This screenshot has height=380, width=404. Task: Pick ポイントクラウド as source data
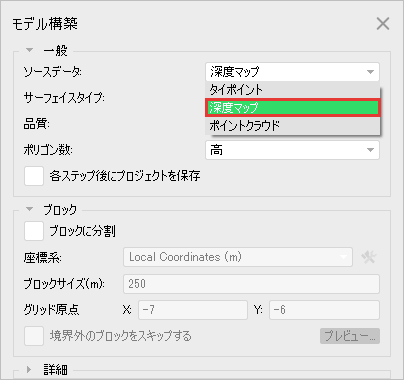292,126
